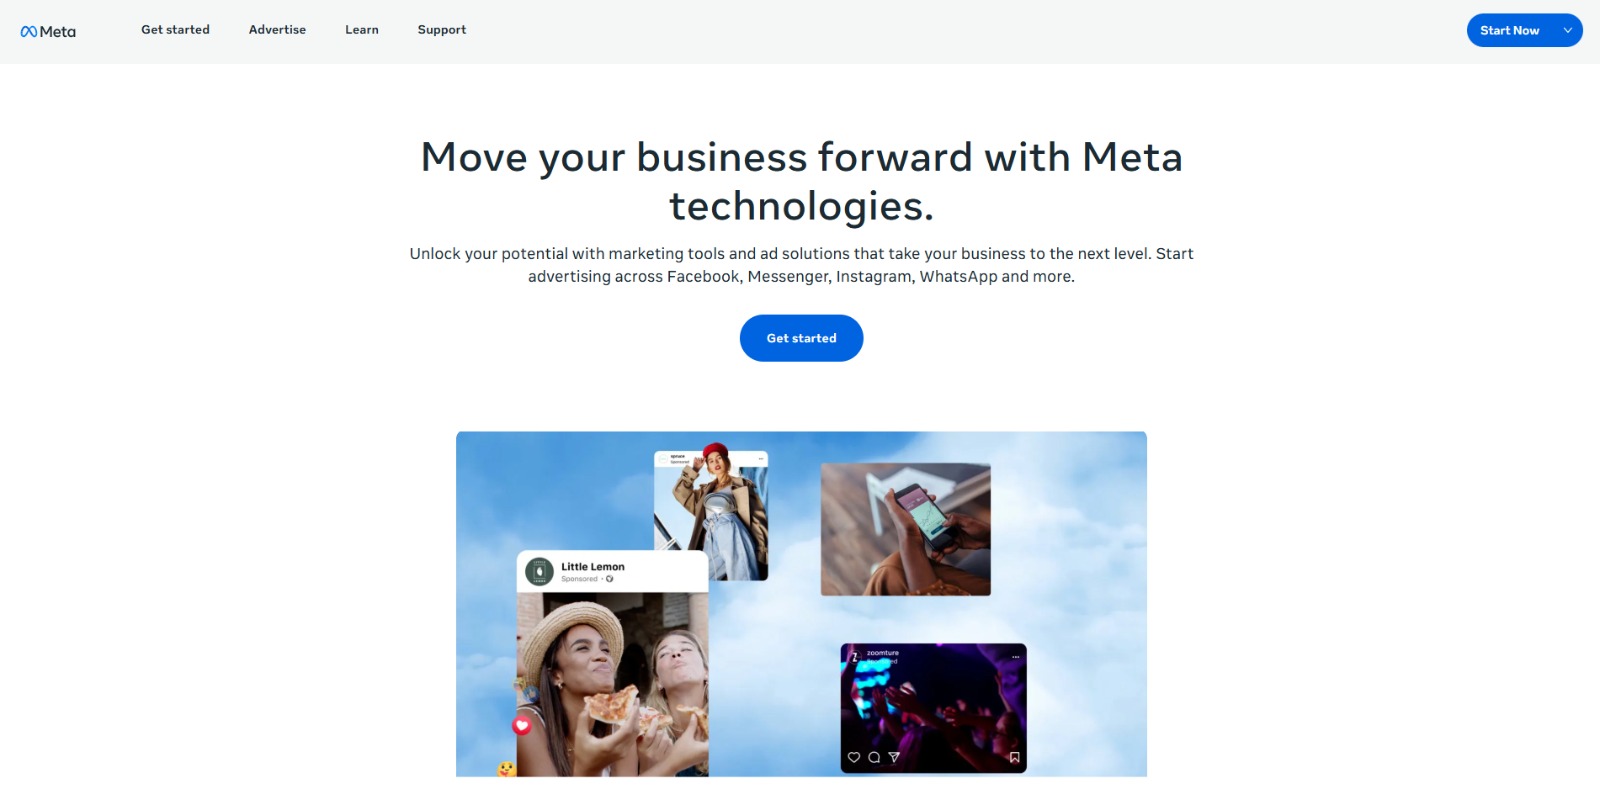The width and height of the screenshot is (1600, 794).
Task: Click the heart like icon on zoomture post
Action: (x=854, y=757)
